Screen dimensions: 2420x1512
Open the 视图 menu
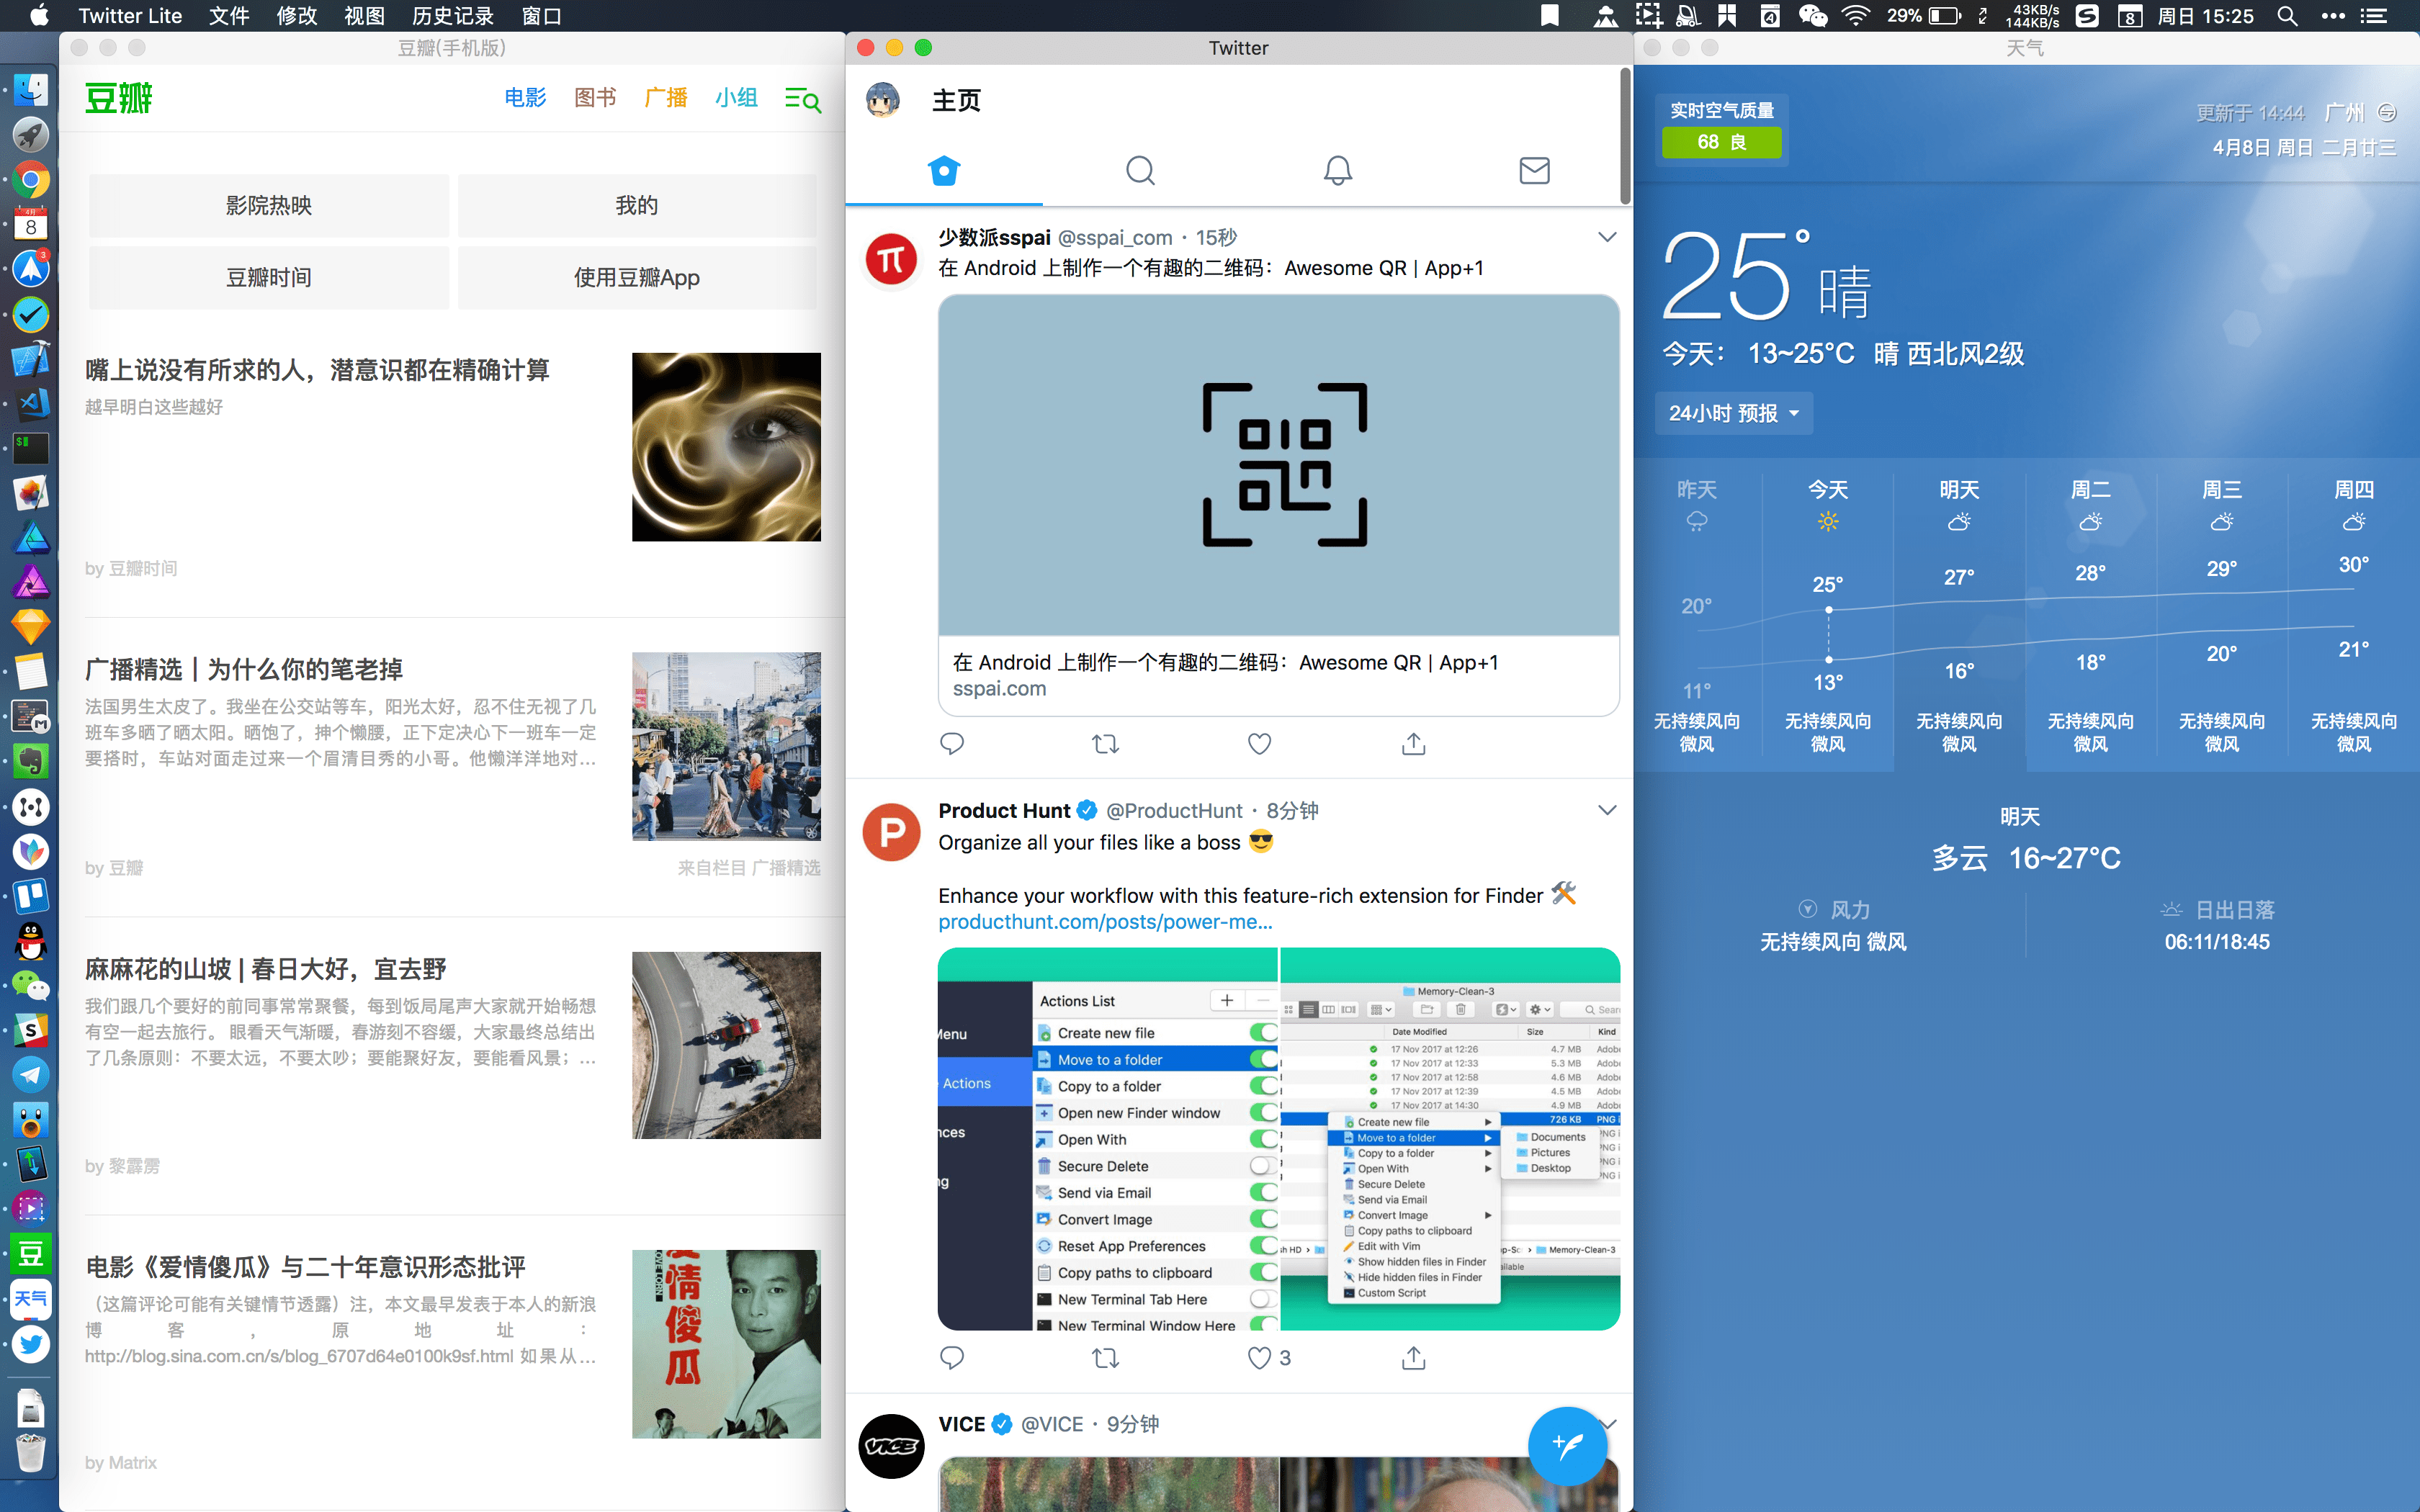(x=364, y=16)
